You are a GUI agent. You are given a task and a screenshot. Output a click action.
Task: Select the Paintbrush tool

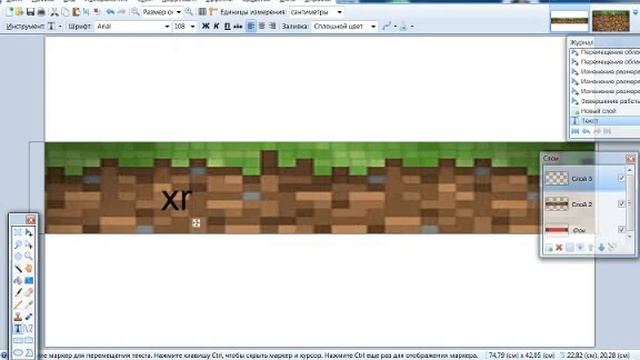coord(18,292)
